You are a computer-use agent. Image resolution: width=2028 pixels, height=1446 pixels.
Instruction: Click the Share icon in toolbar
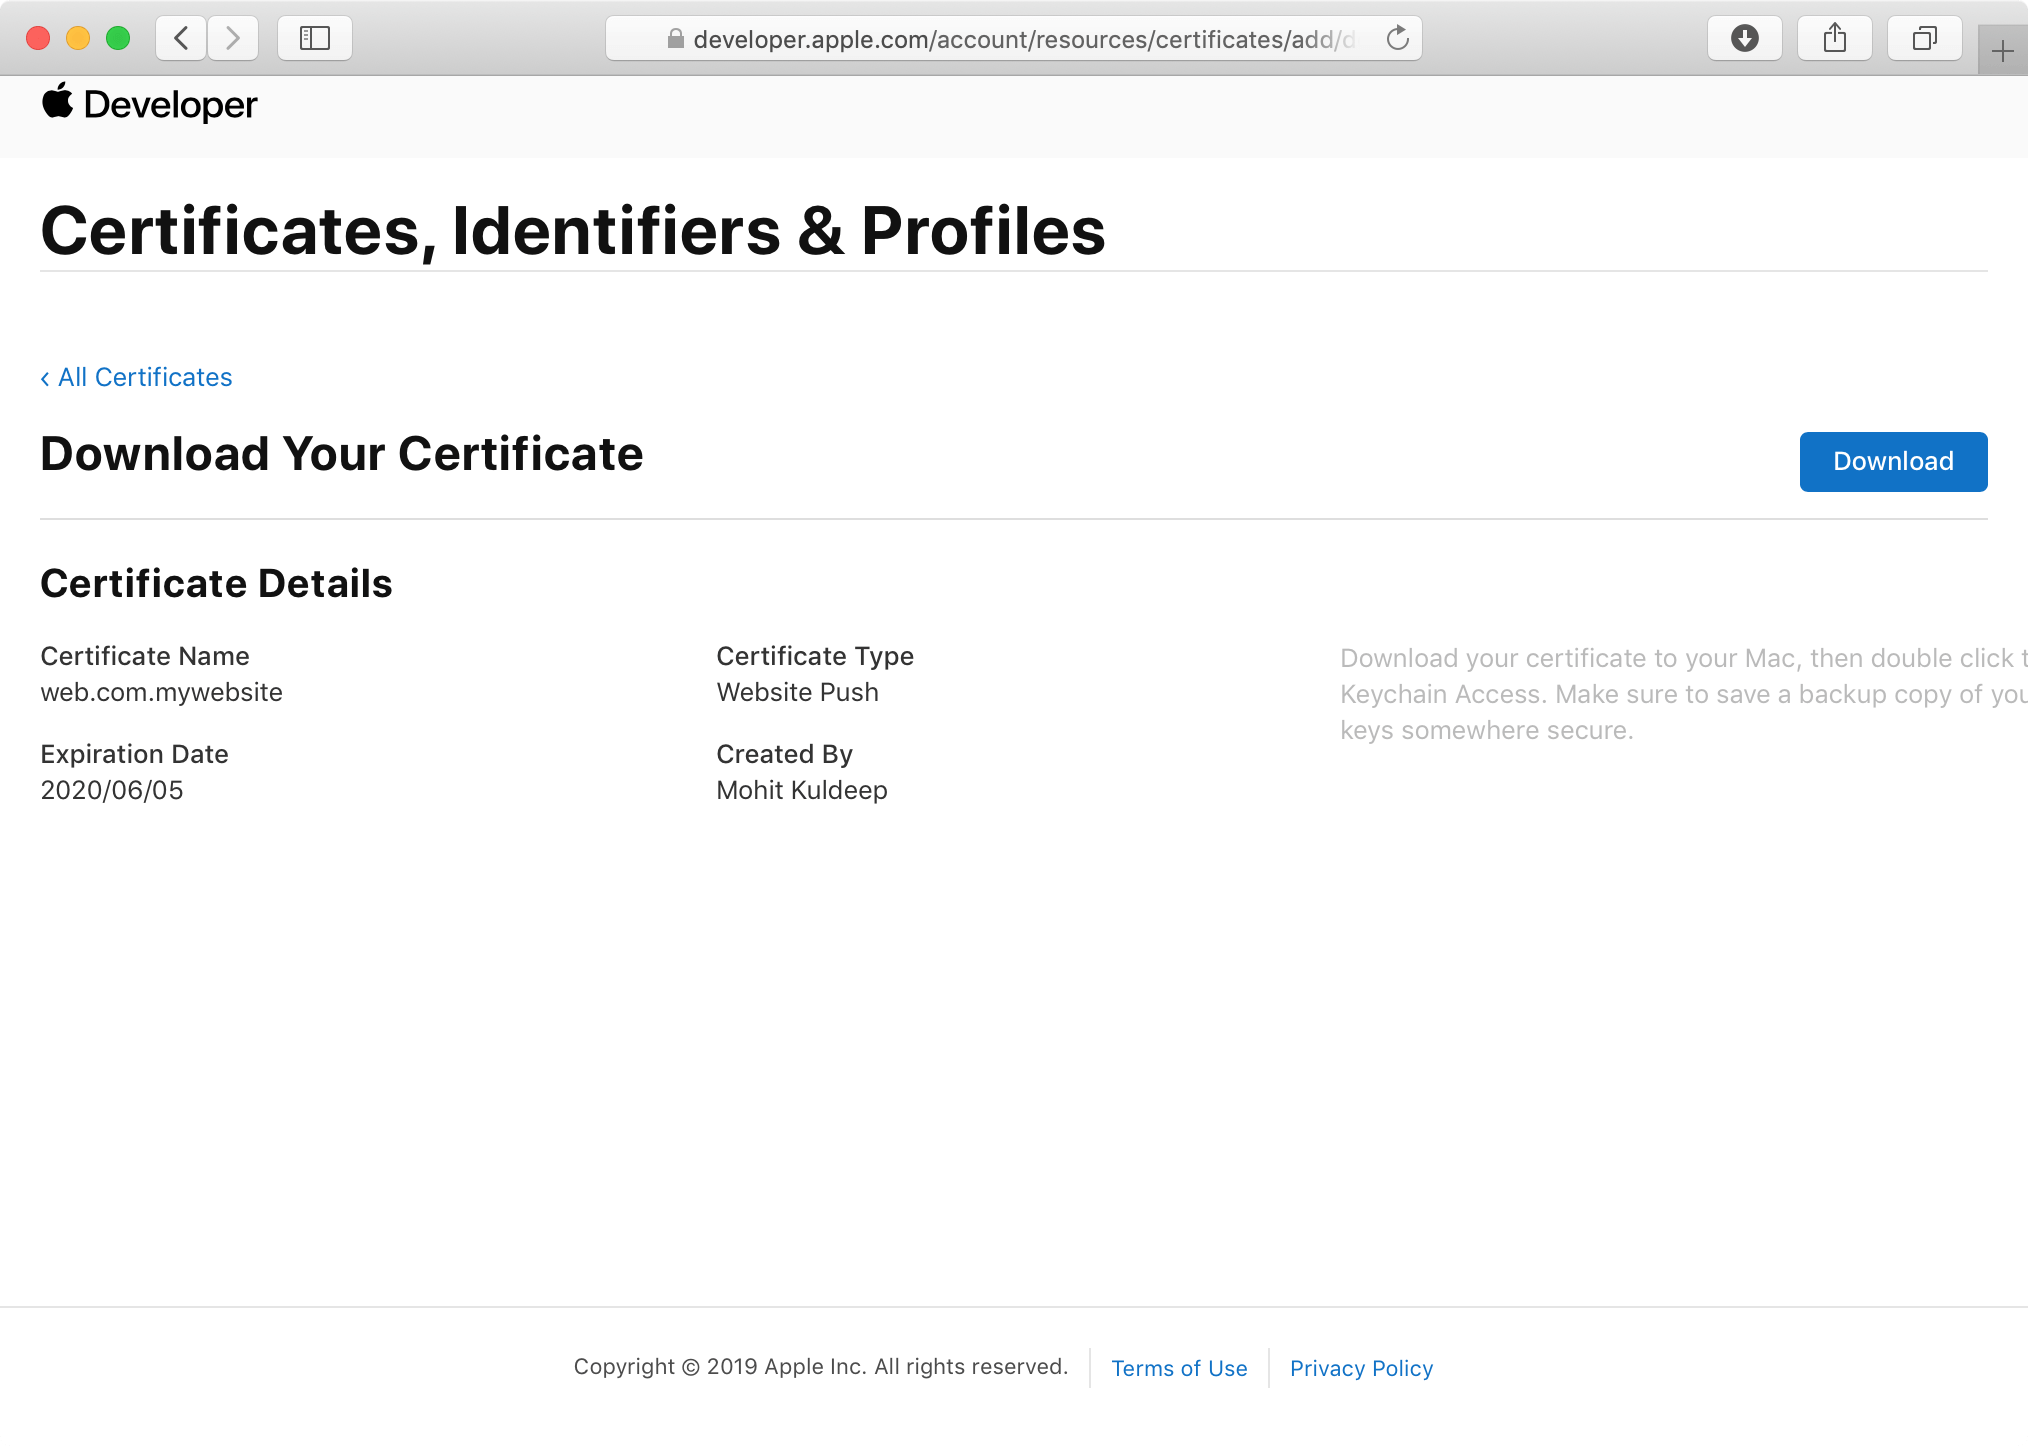pos(1834,39)
